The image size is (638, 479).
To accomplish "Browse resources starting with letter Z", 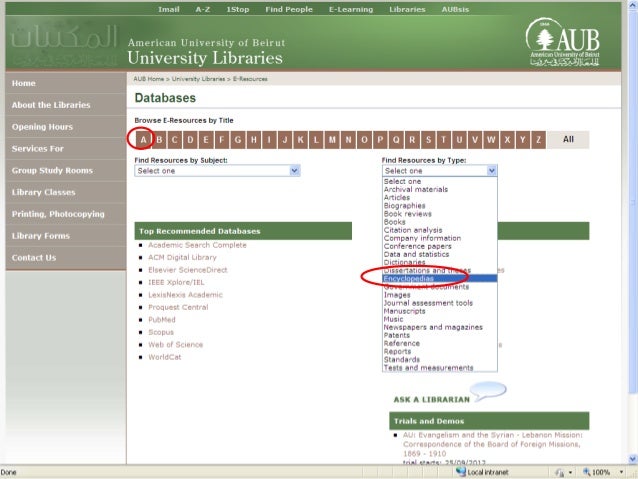I will [538, 140].
